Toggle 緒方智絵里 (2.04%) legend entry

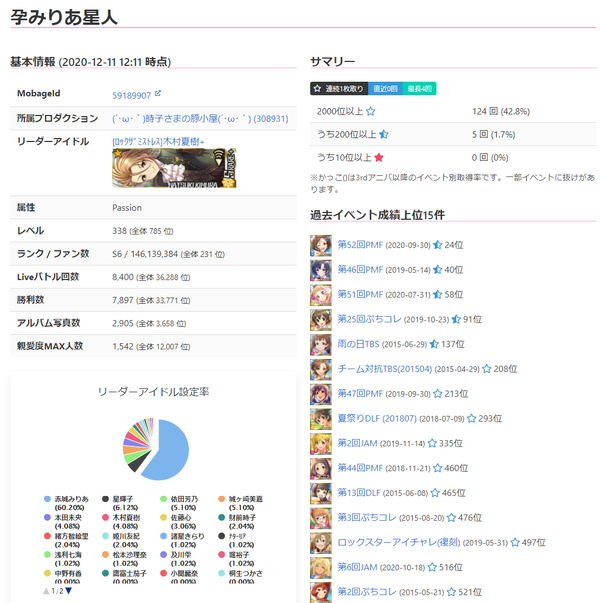tap(66, 540)
